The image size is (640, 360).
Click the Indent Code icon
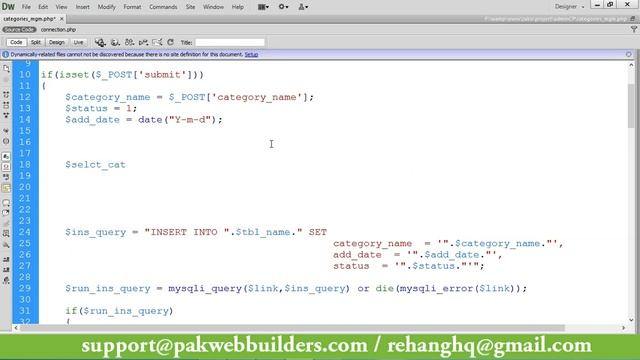(x=6, y=259)
